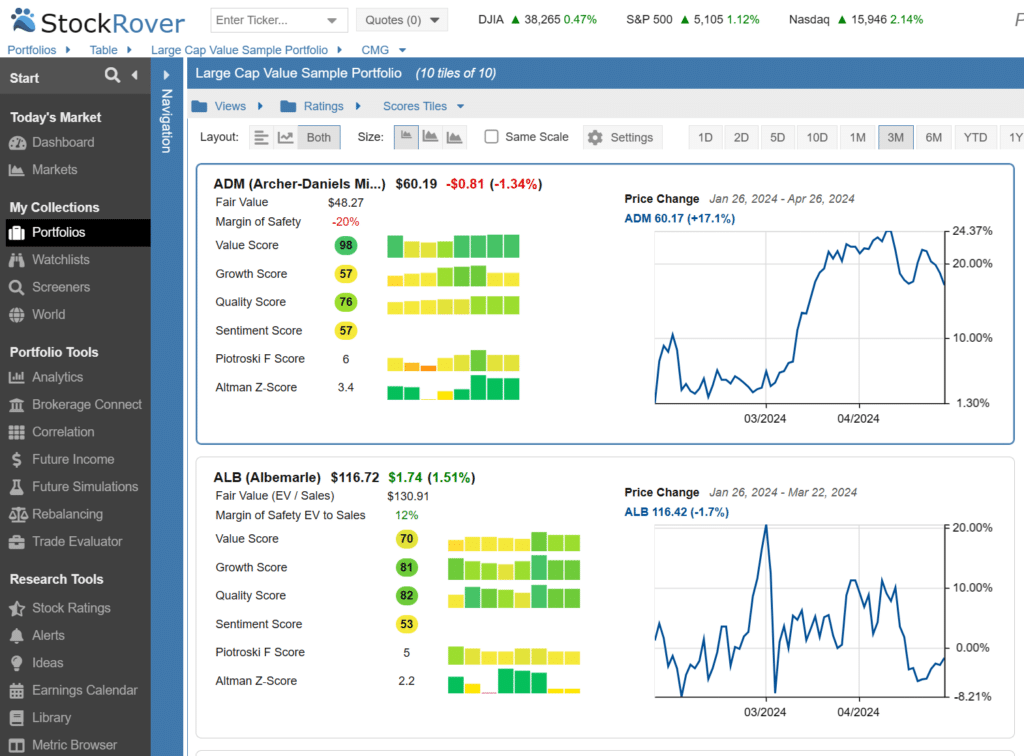Choose the small tile size icon
This screenshot has height=756, width=1024.
click(406, 137)
